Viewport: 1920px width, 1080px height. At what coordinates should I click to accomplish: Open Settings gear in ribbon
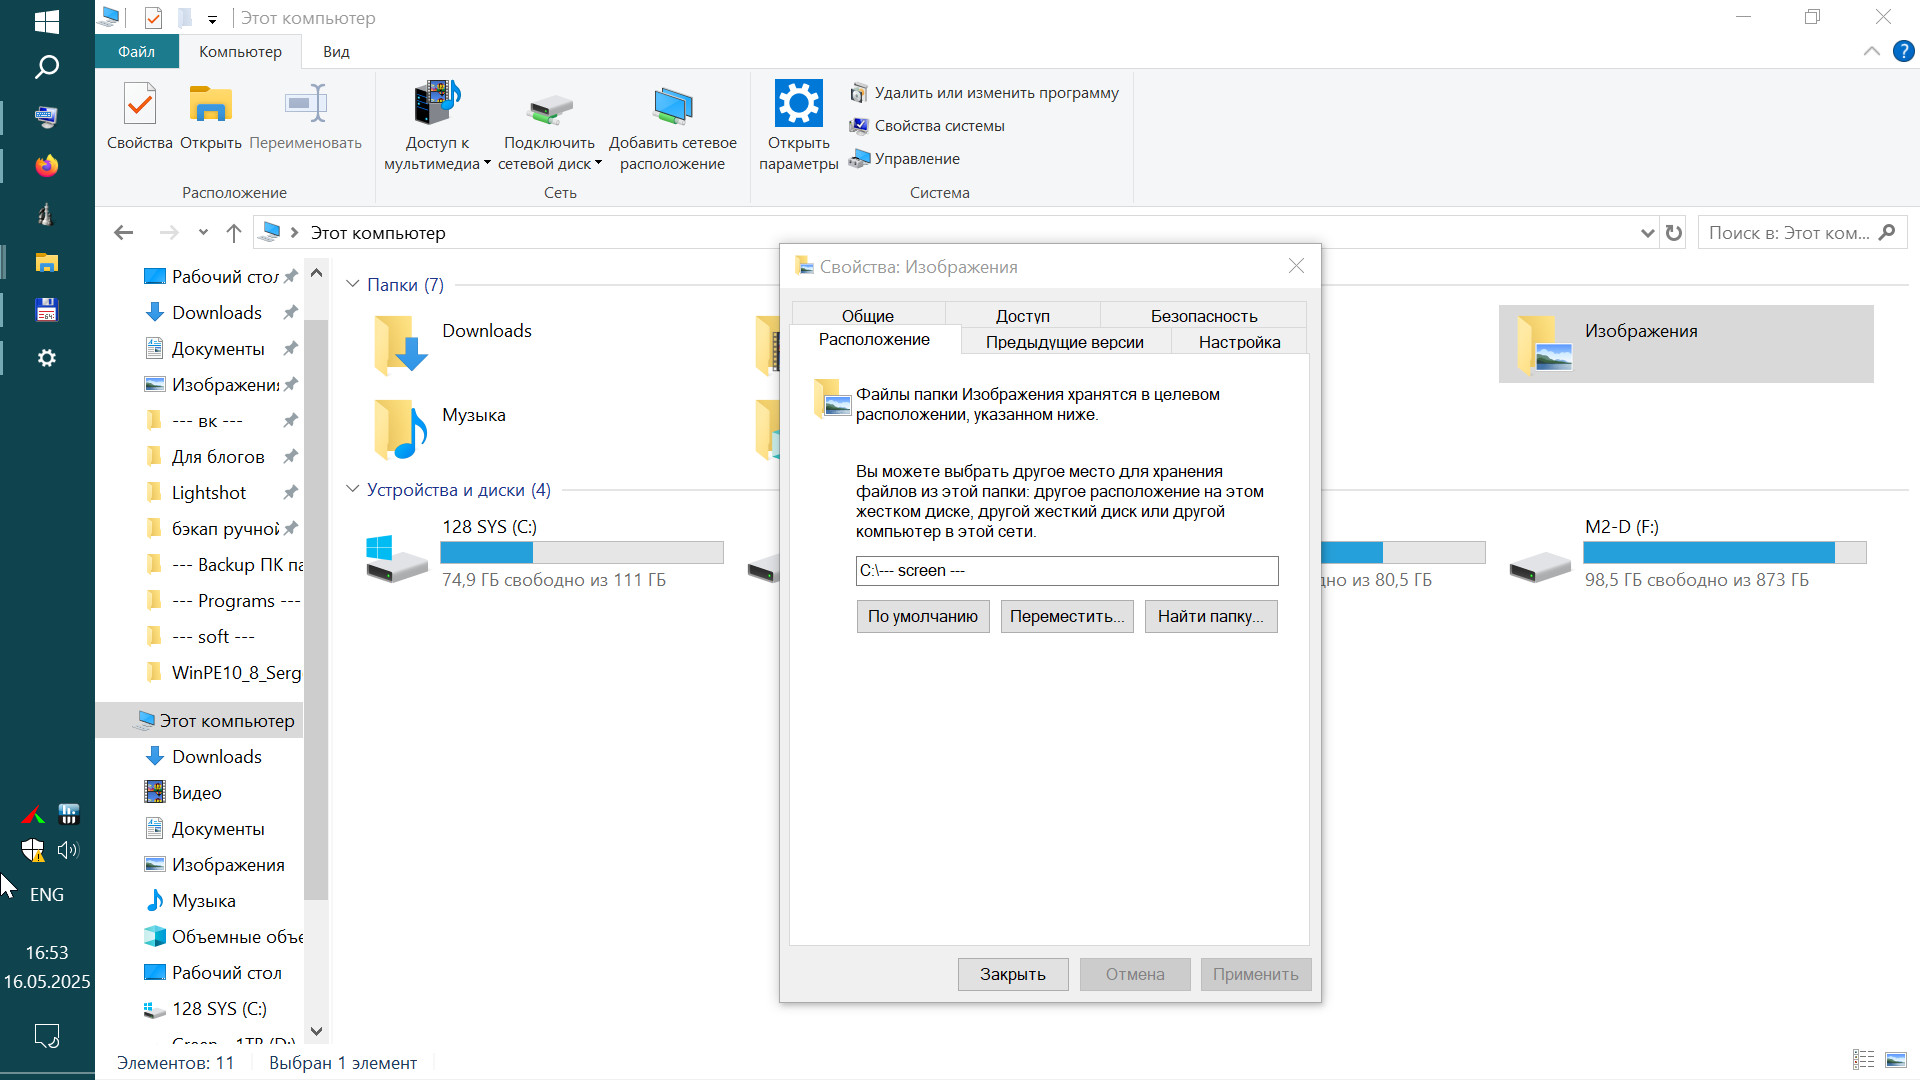click(x=798, y=104)
